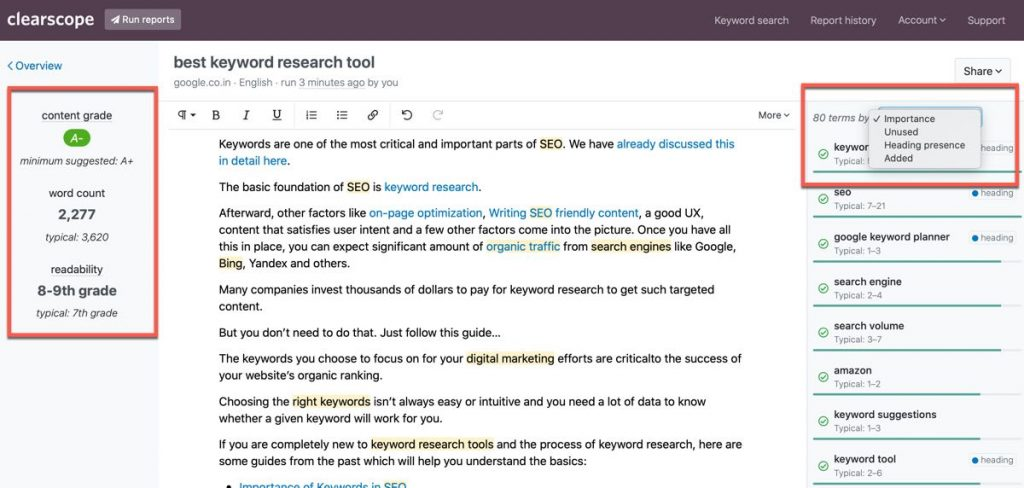Undo the last edit
Viewport: 1024px width, 488px height.
pyautogui.click(x=406, y=115)
